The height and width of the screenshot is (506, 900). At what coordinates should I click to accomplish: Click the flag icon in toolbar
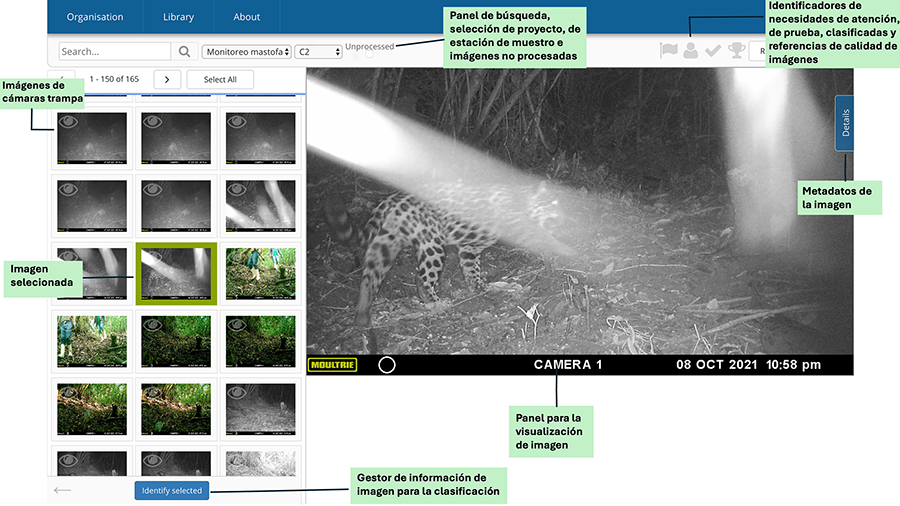(x=668, y=51)
